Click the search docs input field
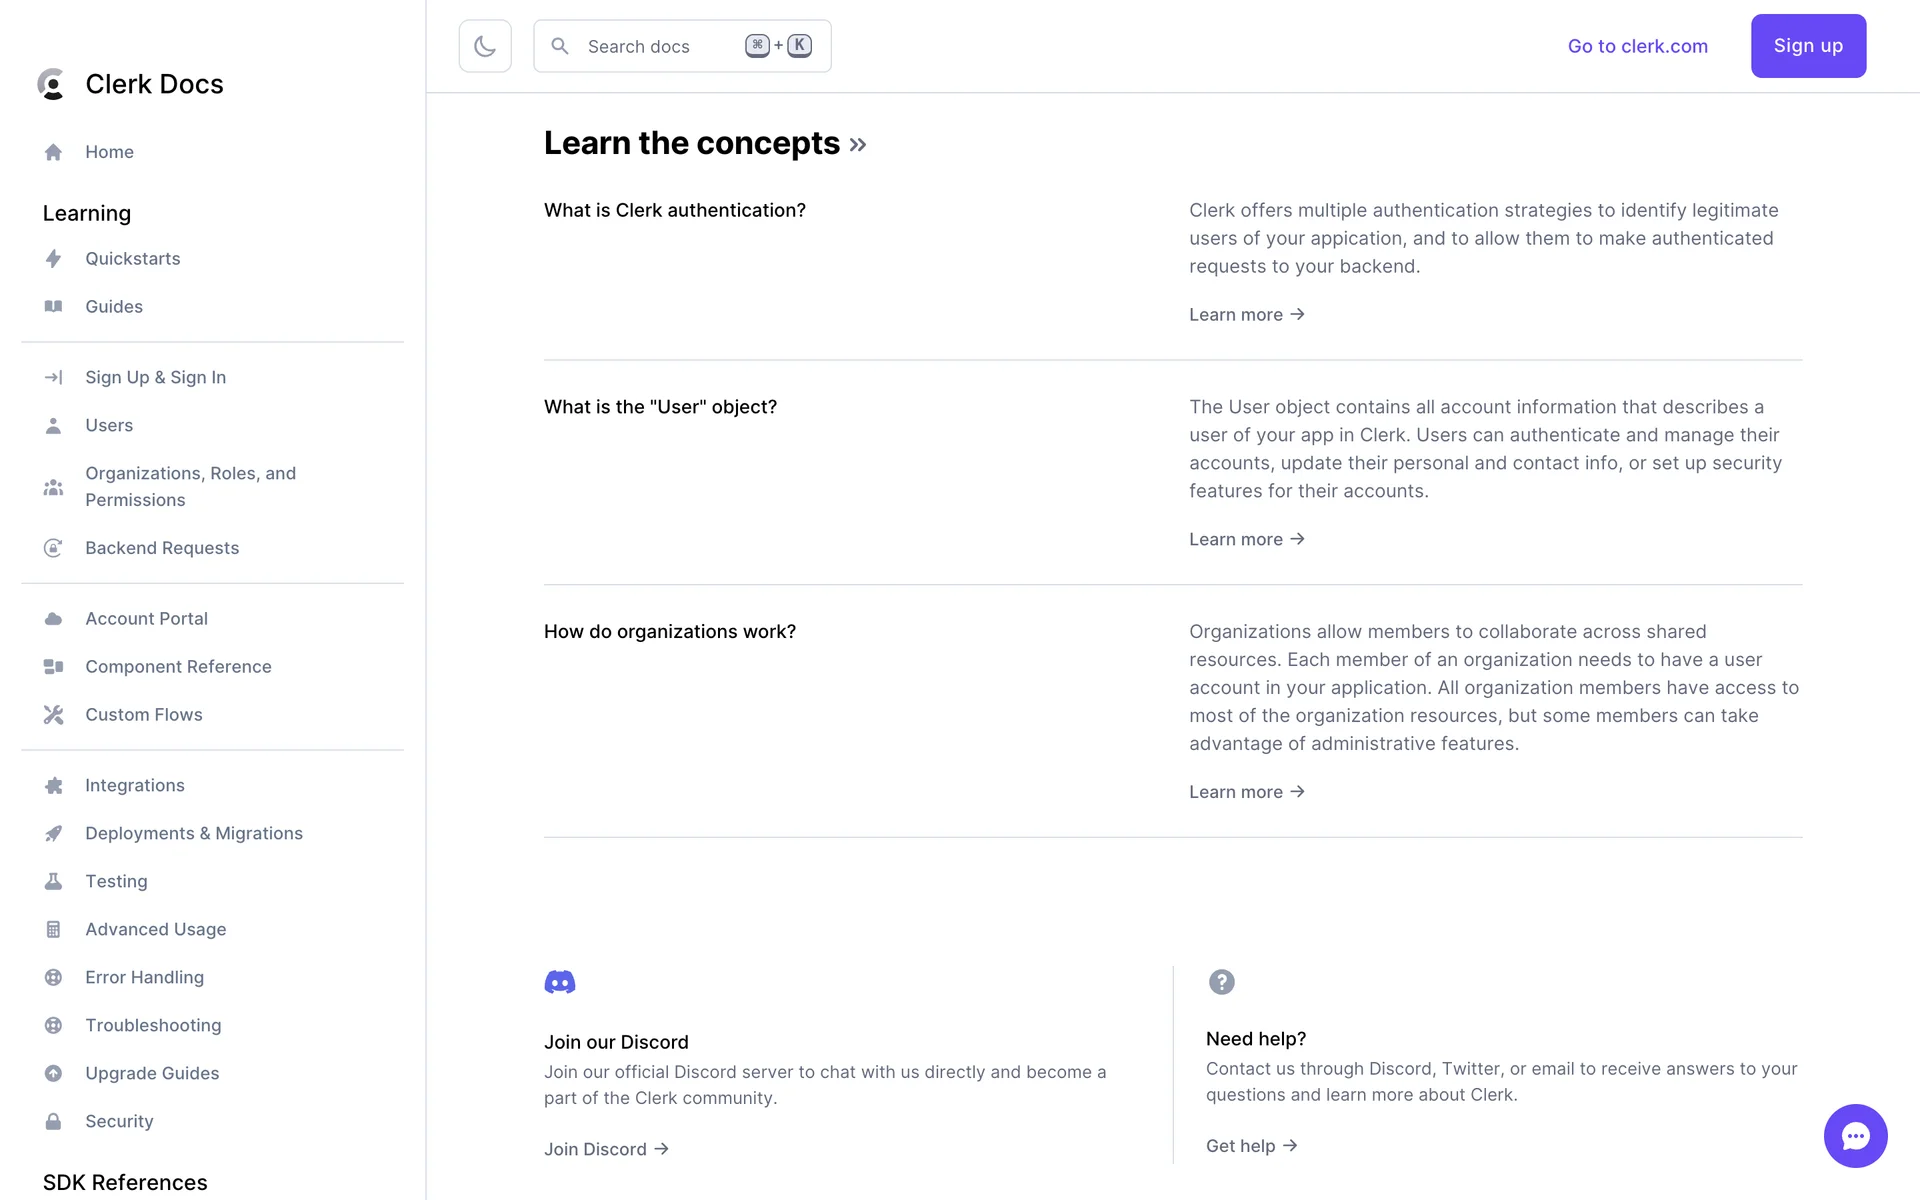This screenshot has height=1200, width=1920. (660, 46)
